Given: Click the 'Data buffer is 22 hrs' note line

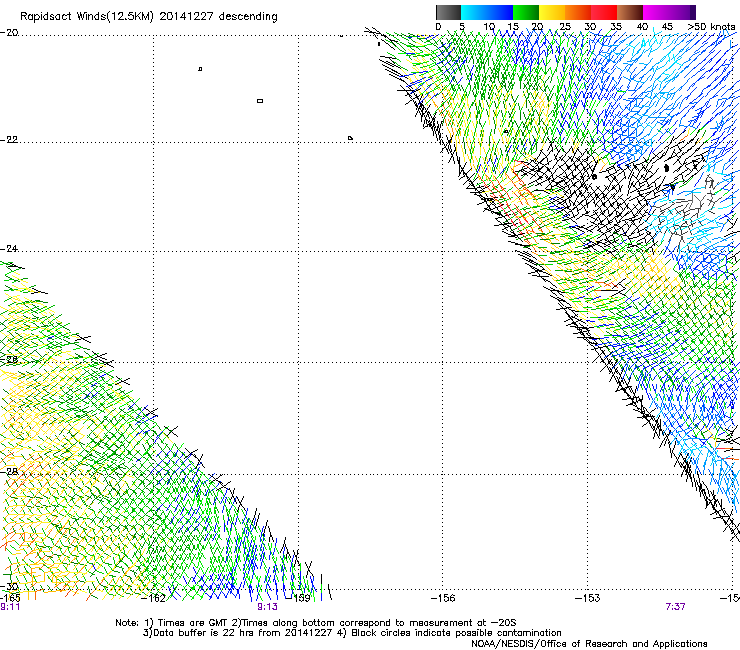Looking at the screenshot, I should pyautogui.click(x=352, y=633).
